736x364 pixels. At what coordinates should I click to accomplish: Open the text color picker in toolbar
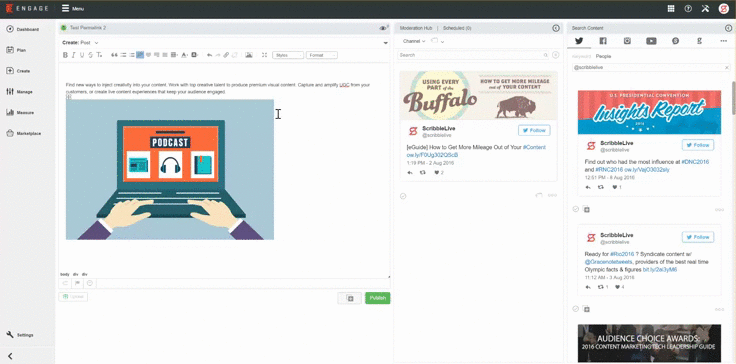point(185,55)
